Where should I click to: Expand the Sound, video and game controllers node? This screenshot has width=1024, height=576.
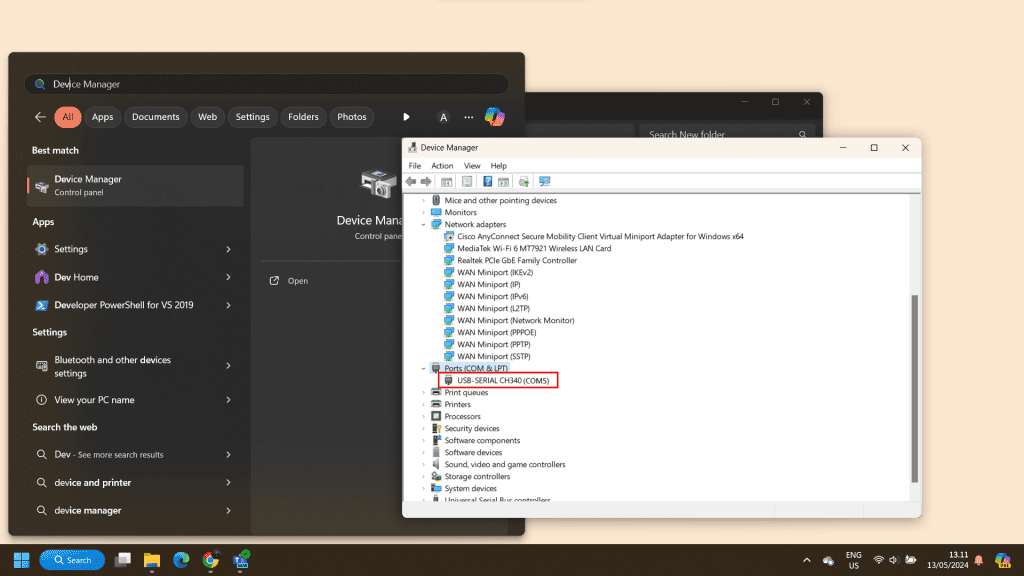pos(424,465)
